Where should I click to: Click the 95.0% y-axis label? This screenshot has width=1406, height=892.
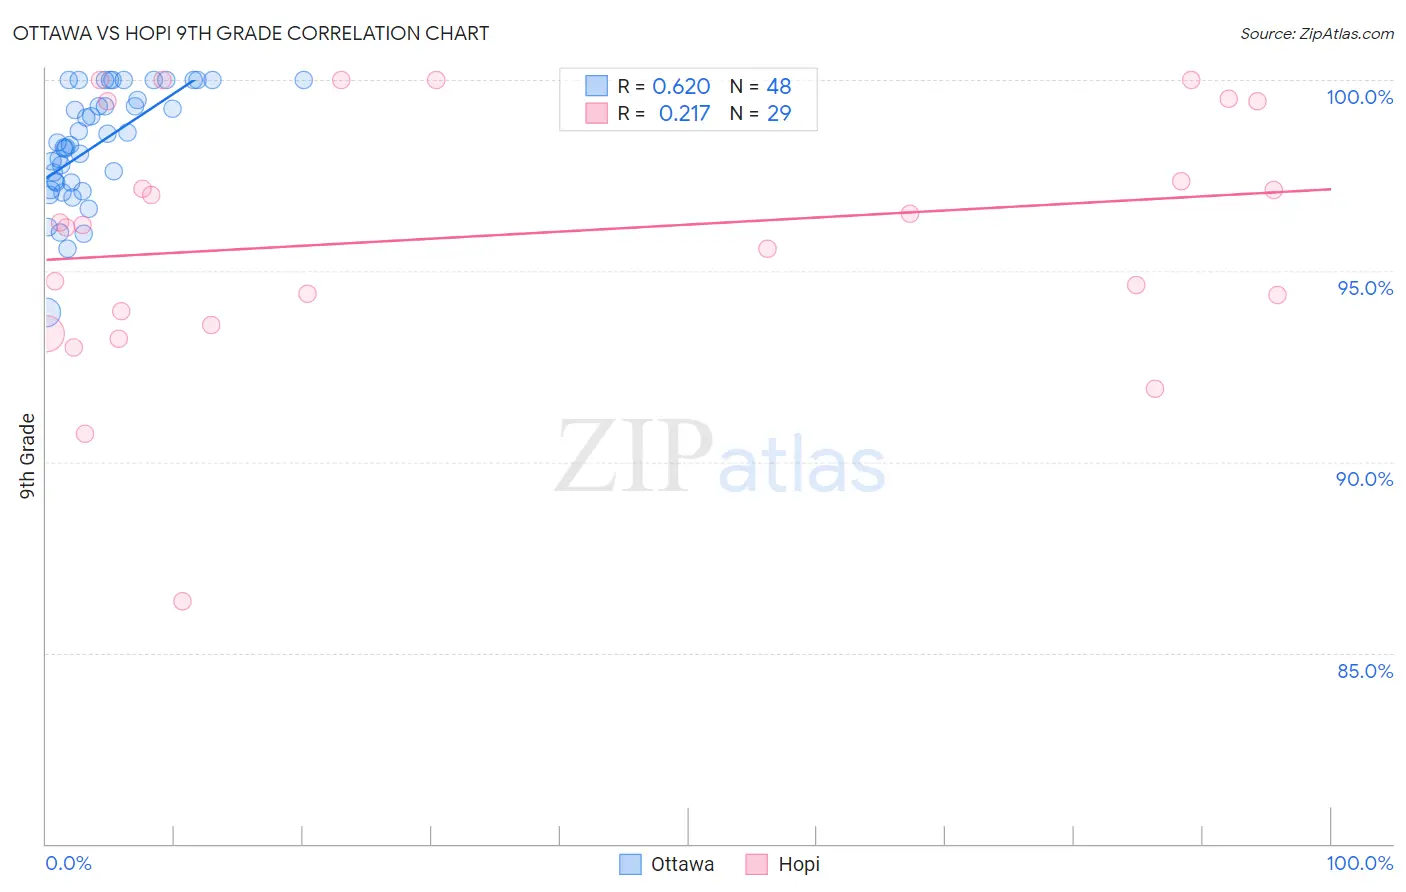pyautogui.click(x=1365, y=288)
